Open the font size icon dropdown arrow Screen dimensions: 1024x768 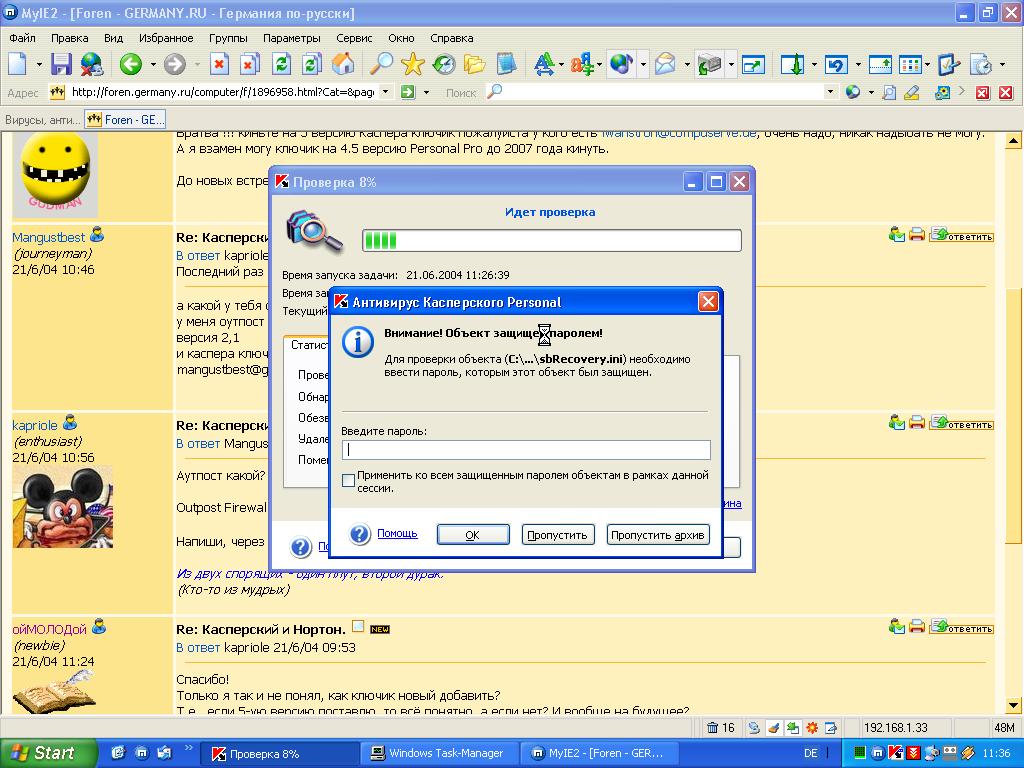(x=561, y=65)
